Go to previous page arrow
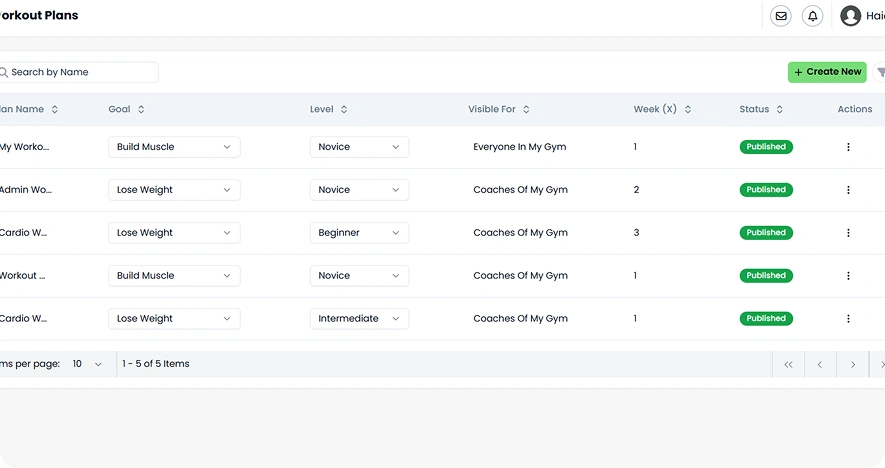The height and width of the screenshot is (468, 885). [820, 365]
